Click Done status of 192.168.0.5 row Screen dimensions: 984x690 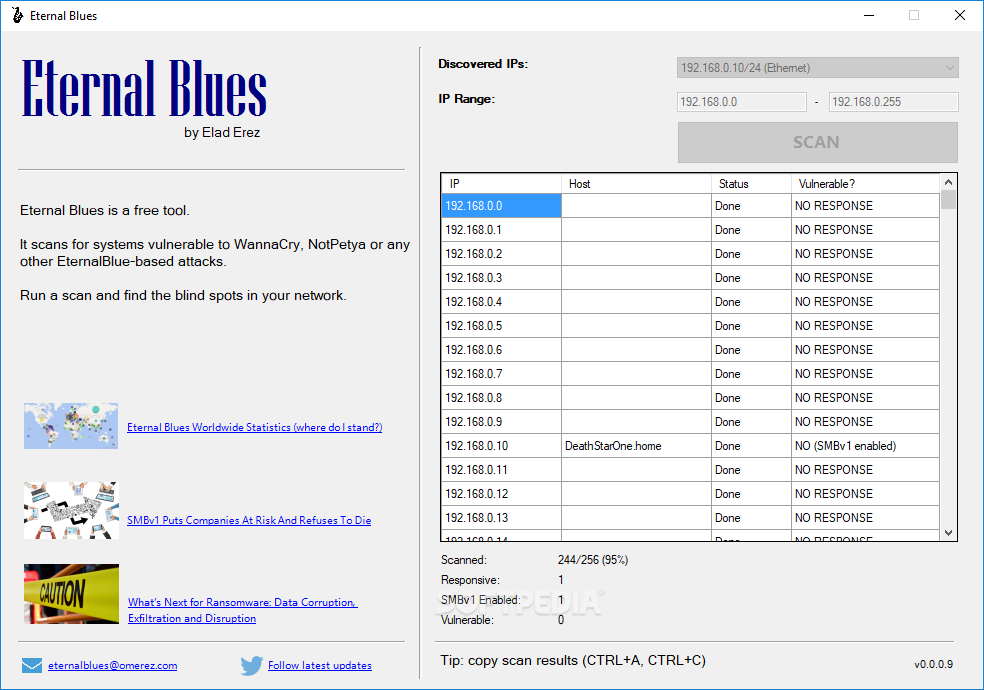pos(751,326)
